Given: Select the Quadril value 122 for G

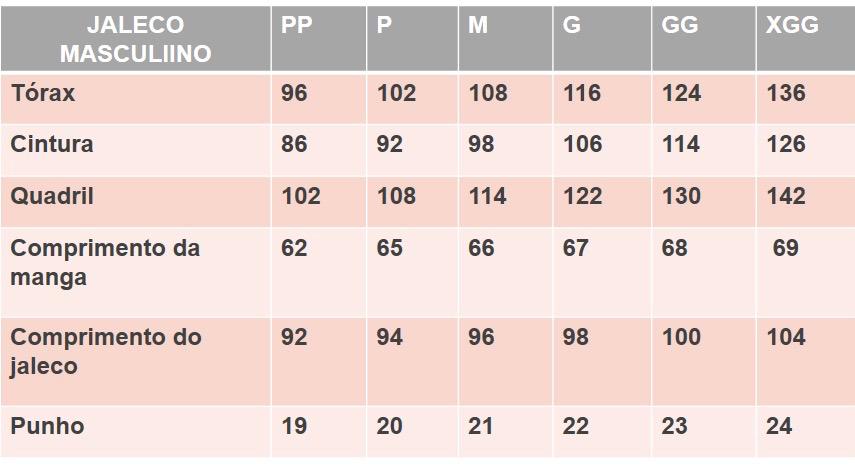Looking at the screenshot, I should click(x=582, y=196).
